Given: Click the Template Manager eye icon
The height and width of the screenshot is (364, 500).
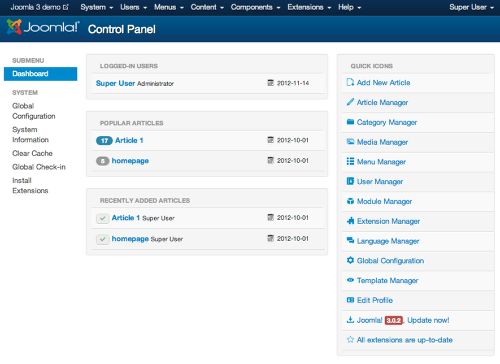Looking at the screenshot, I should [350, 280].
